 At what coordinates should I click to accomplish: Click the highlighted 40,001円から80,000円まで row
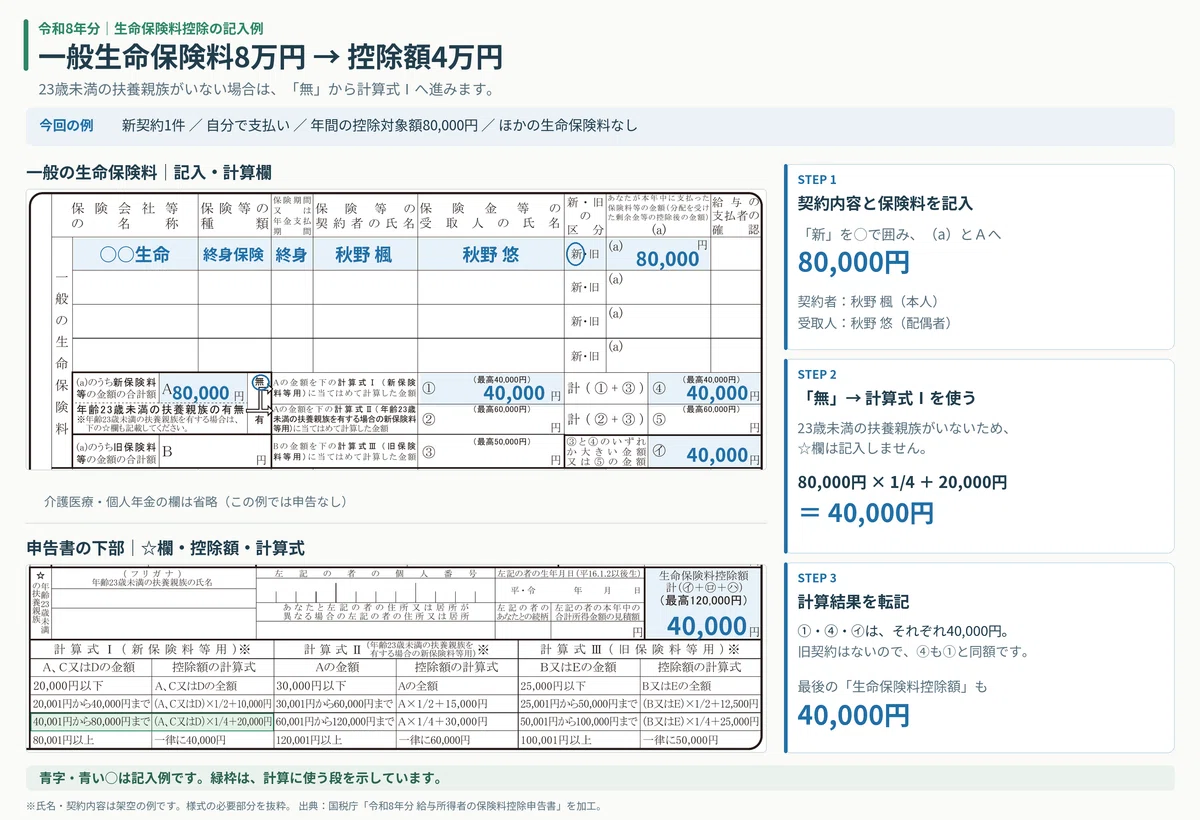pyautogui.click(x=152, y=722)
